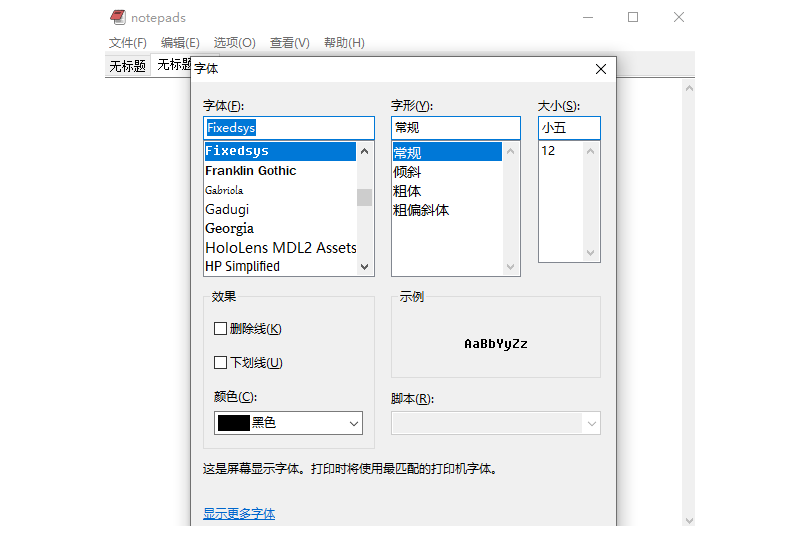The image size is (800, 533).
Task: Click the 大小 size input field
Action: coord(569,128)
